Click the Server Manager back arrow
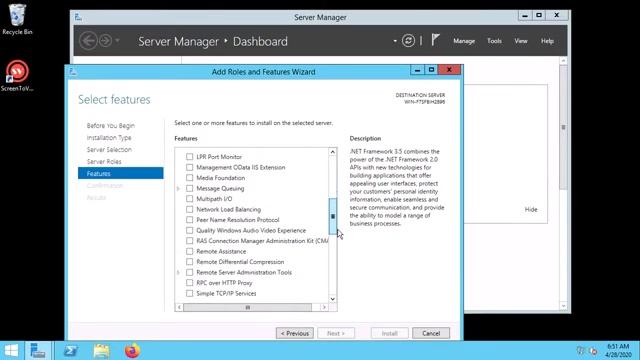The image size is (640, 360). pyautogui.click(x=88, y=41)
